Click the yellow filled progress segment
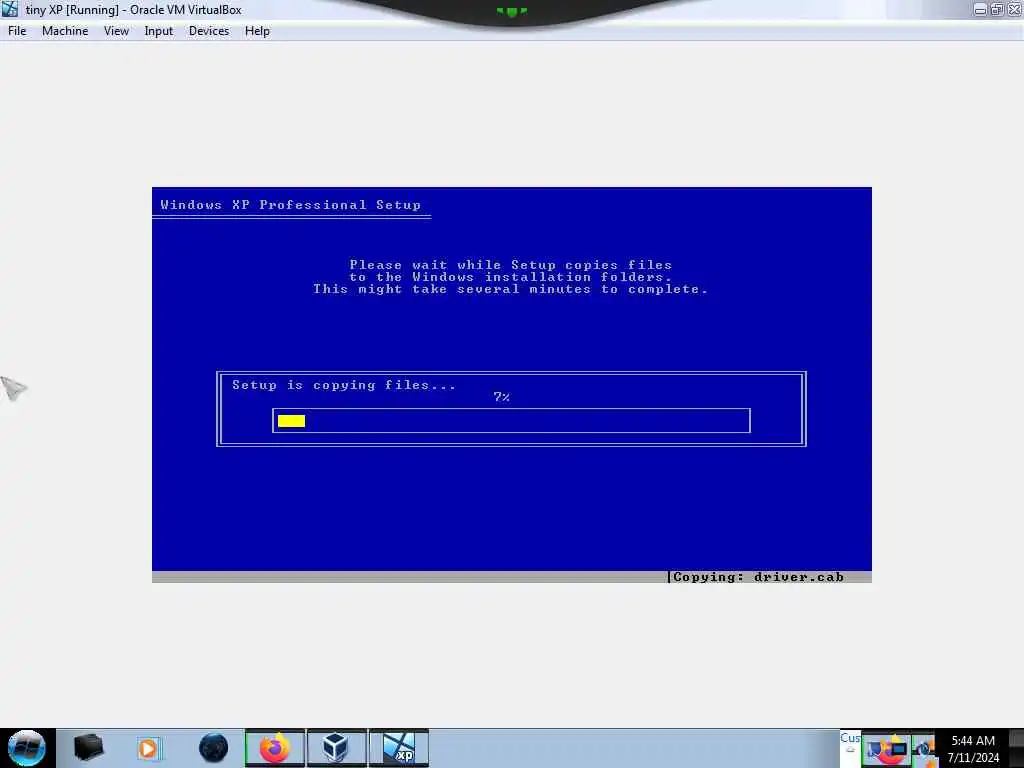This screenshot has height=768, width=1024. [291, 421]
